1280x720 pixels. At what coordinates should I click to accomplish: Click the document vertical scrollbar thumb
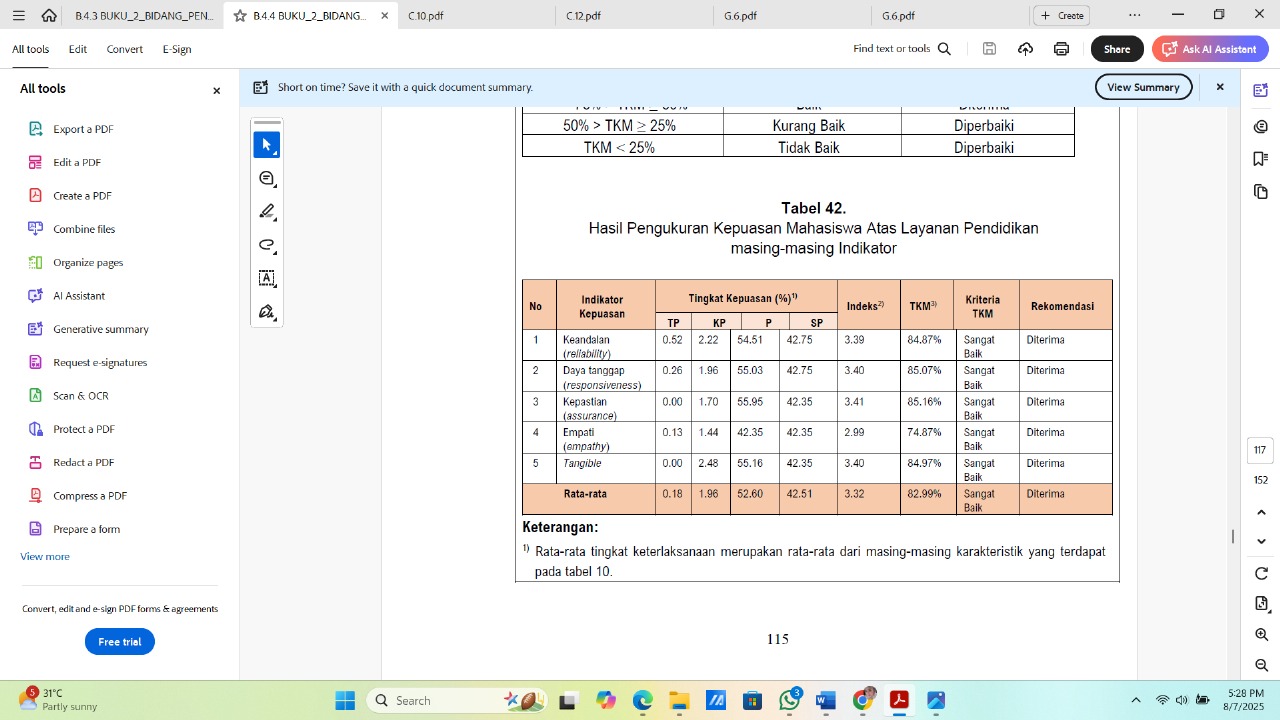(1233, 537)
